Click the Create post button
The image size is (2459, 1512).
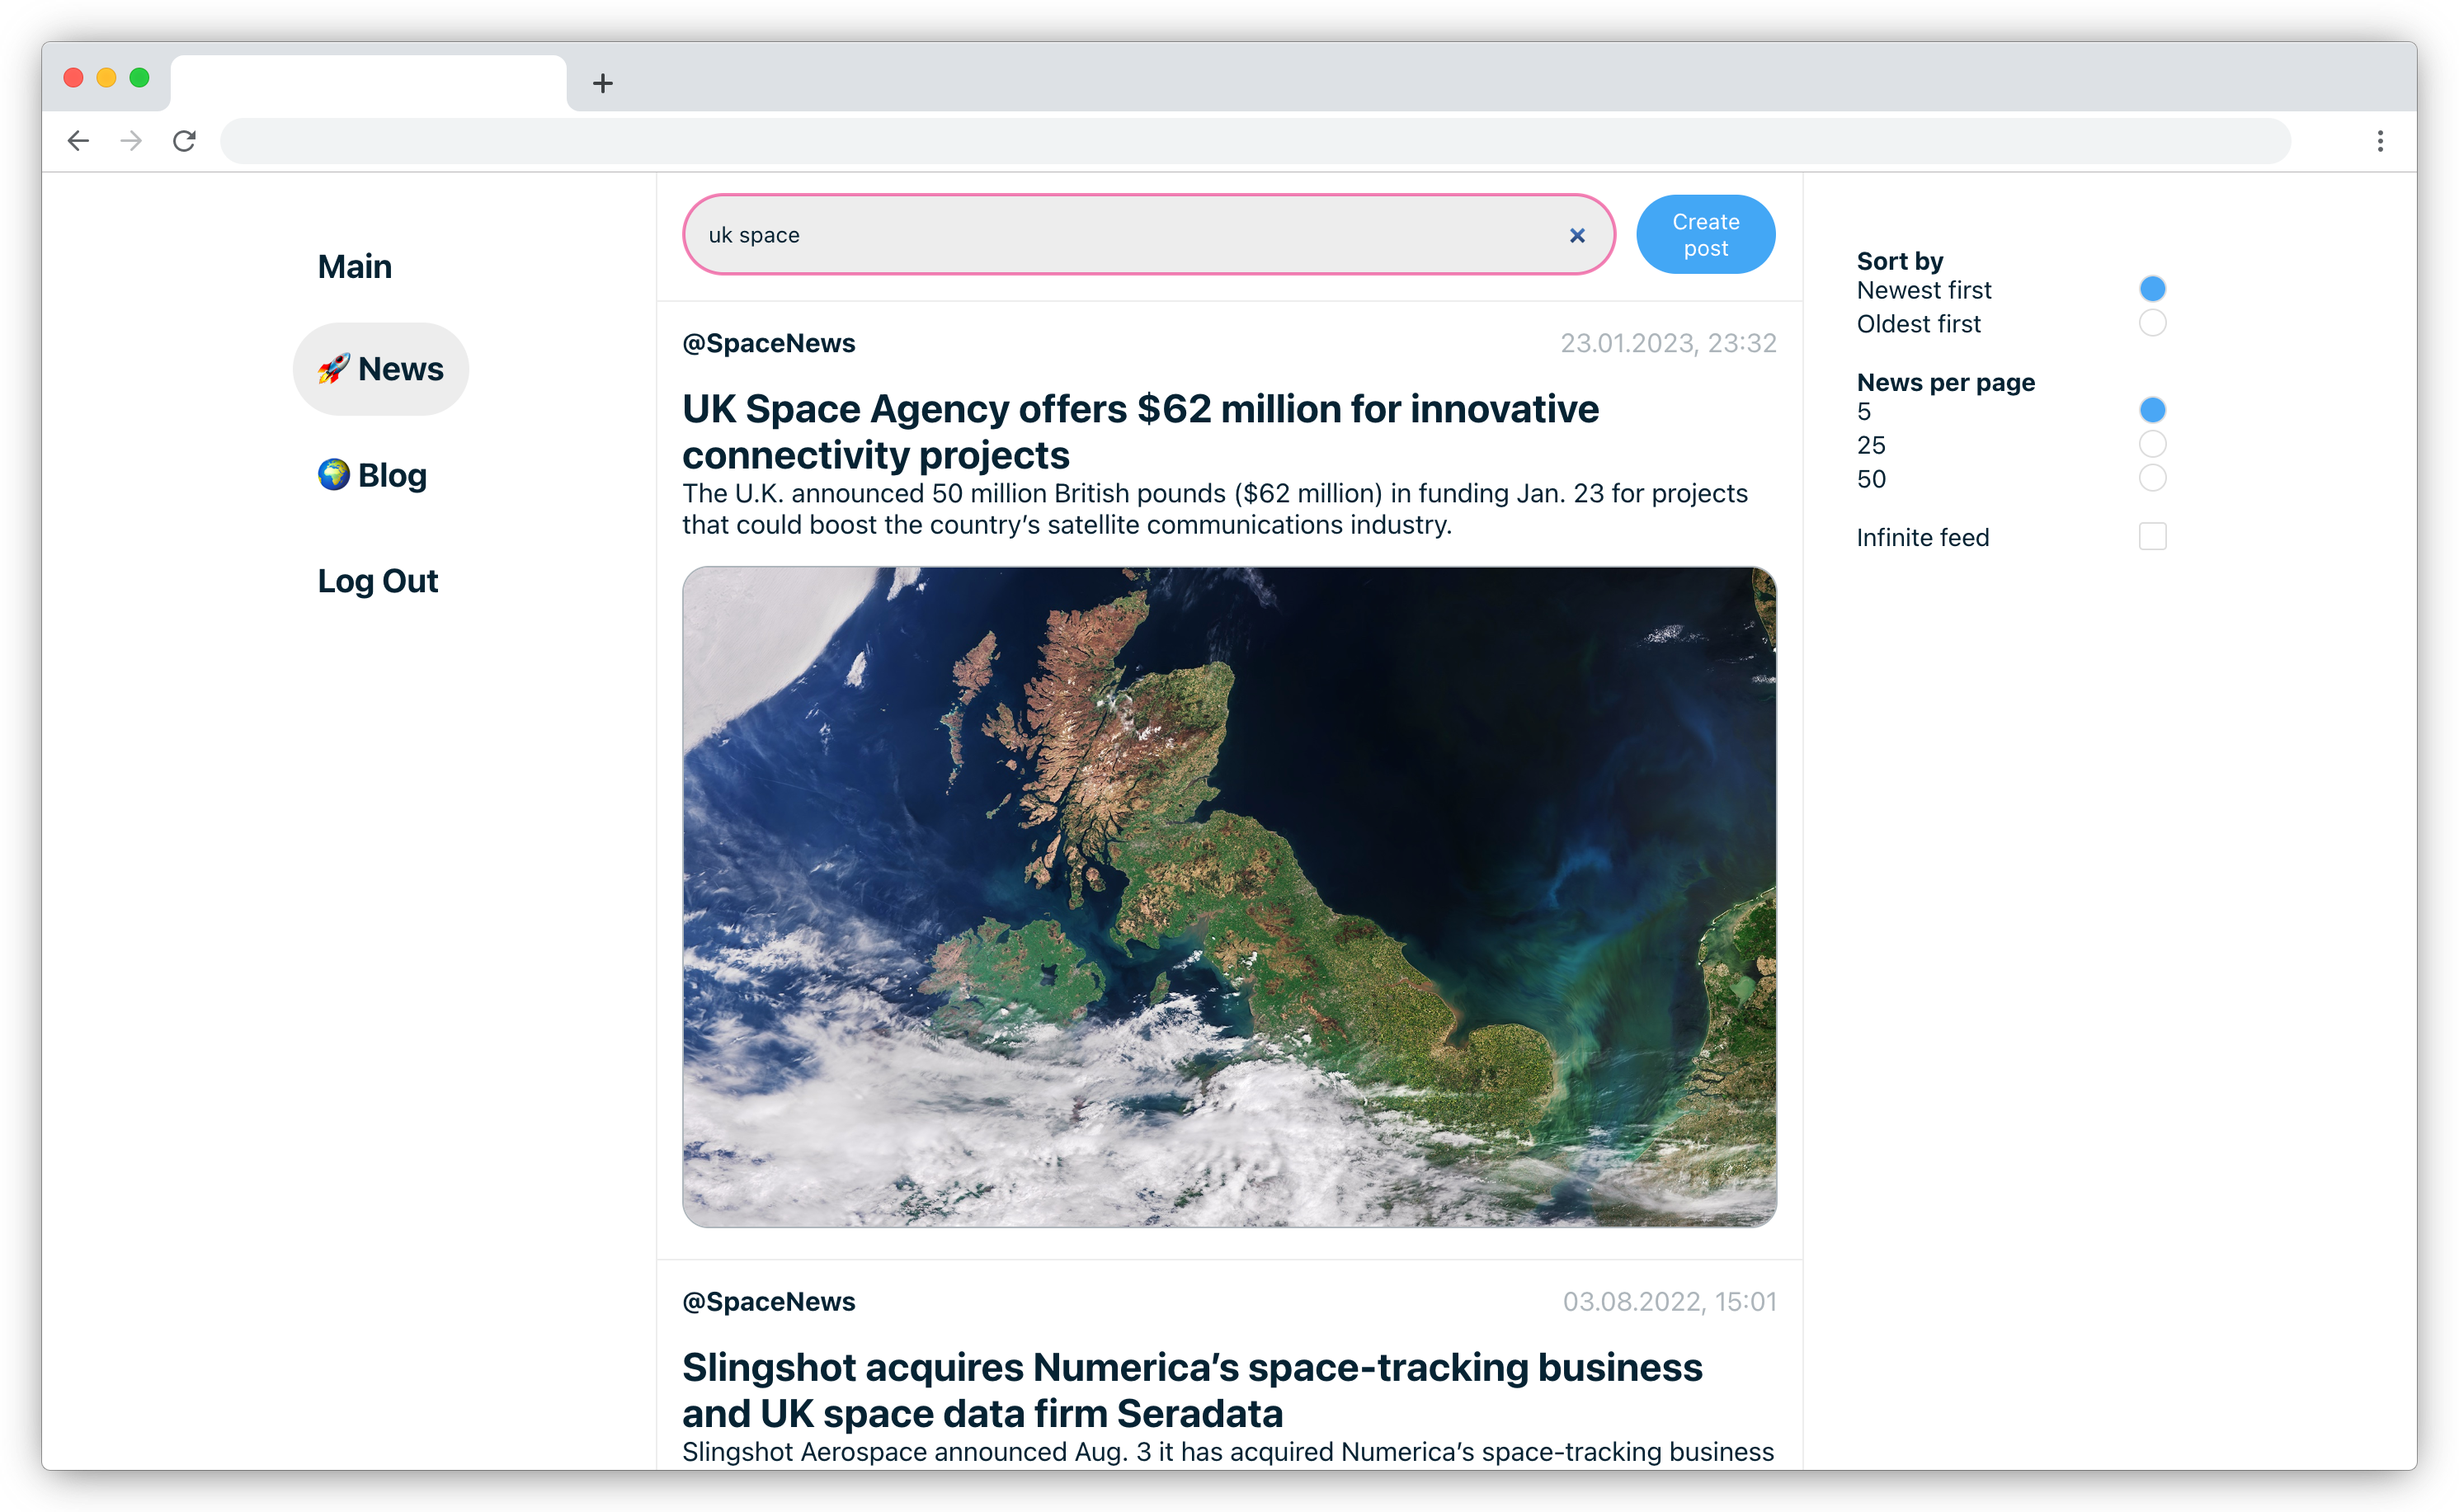pos(1705,235)
